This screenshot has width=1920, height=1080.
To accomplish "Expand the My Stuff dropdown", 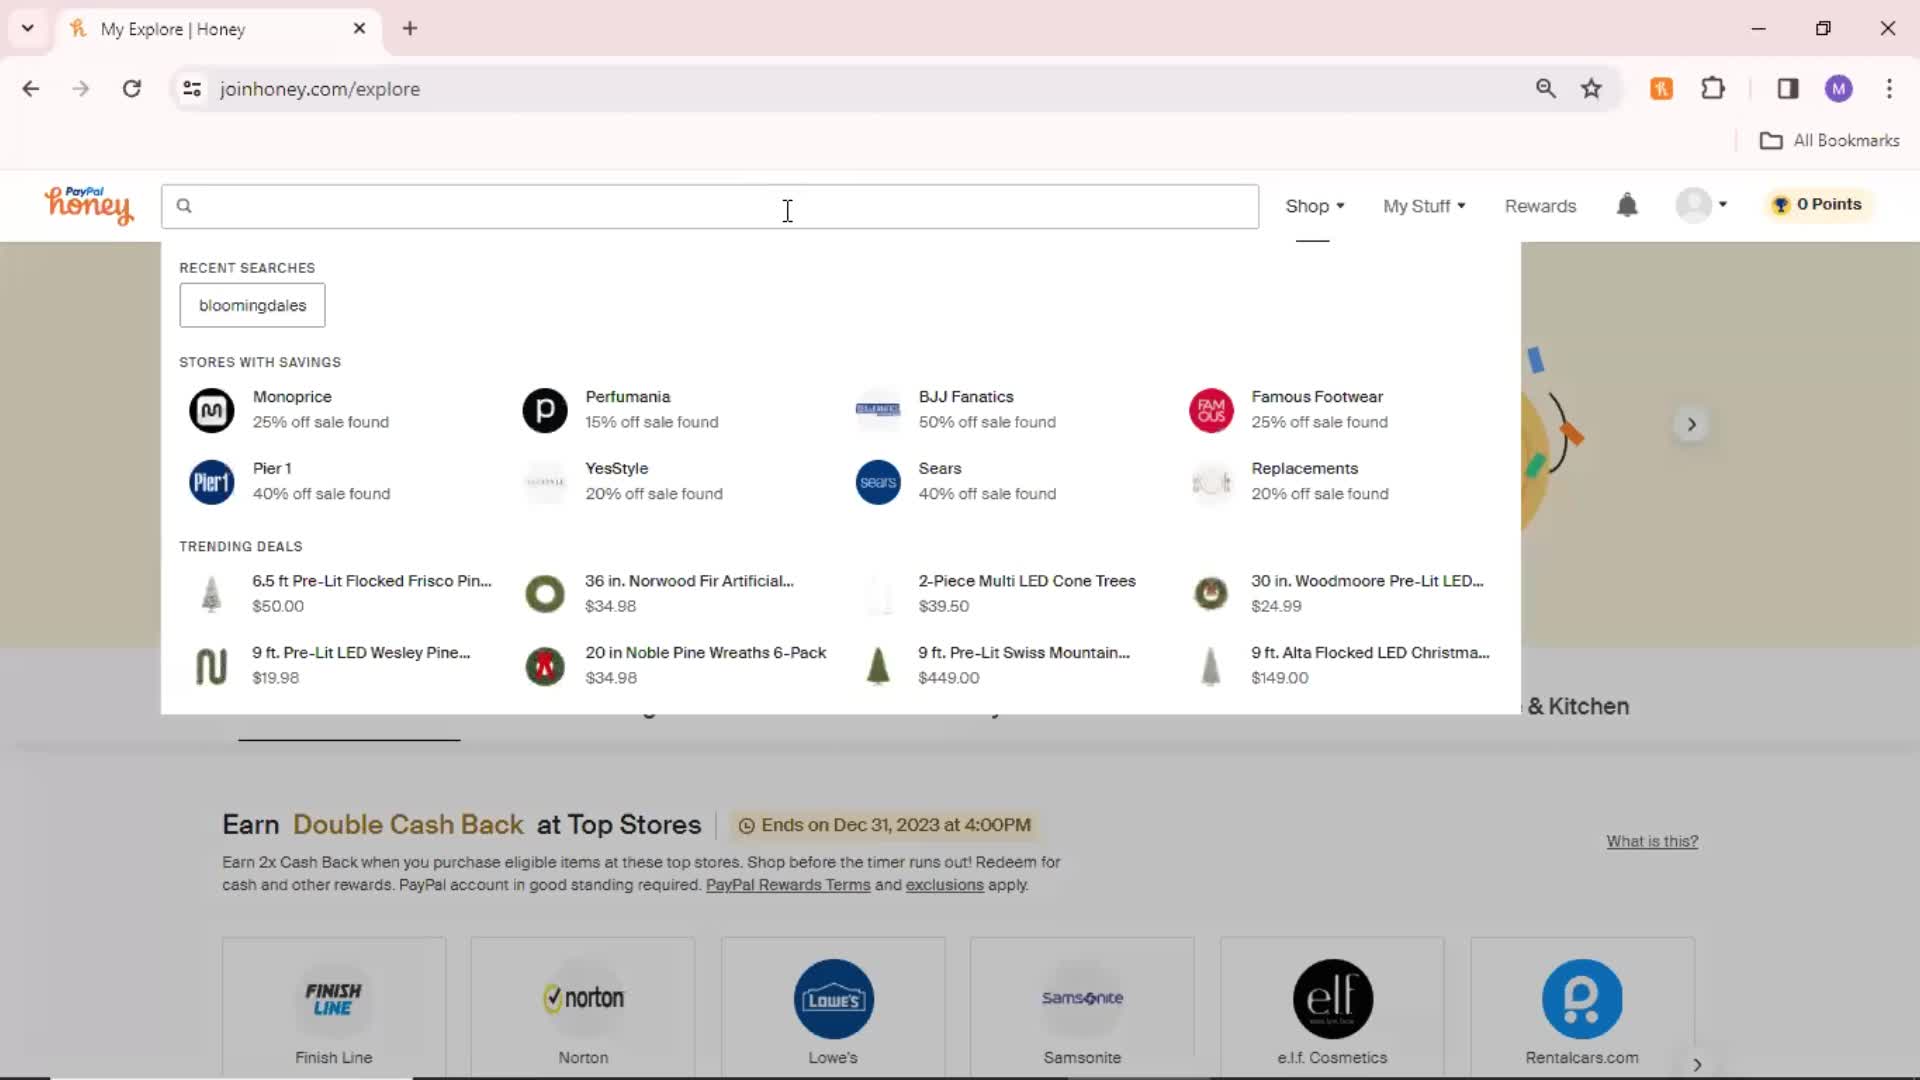I will coord(1424,206).
